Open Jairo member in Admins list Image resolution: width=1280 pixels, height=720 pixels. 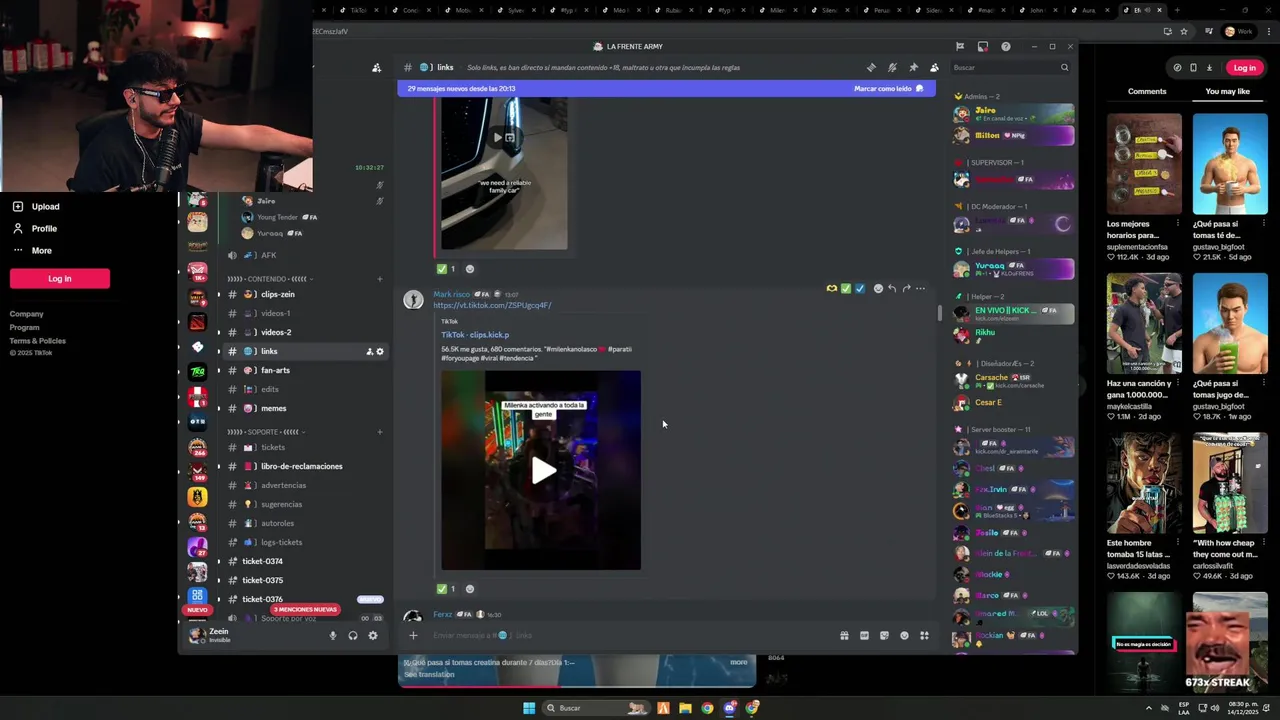tap(1013, 113)
